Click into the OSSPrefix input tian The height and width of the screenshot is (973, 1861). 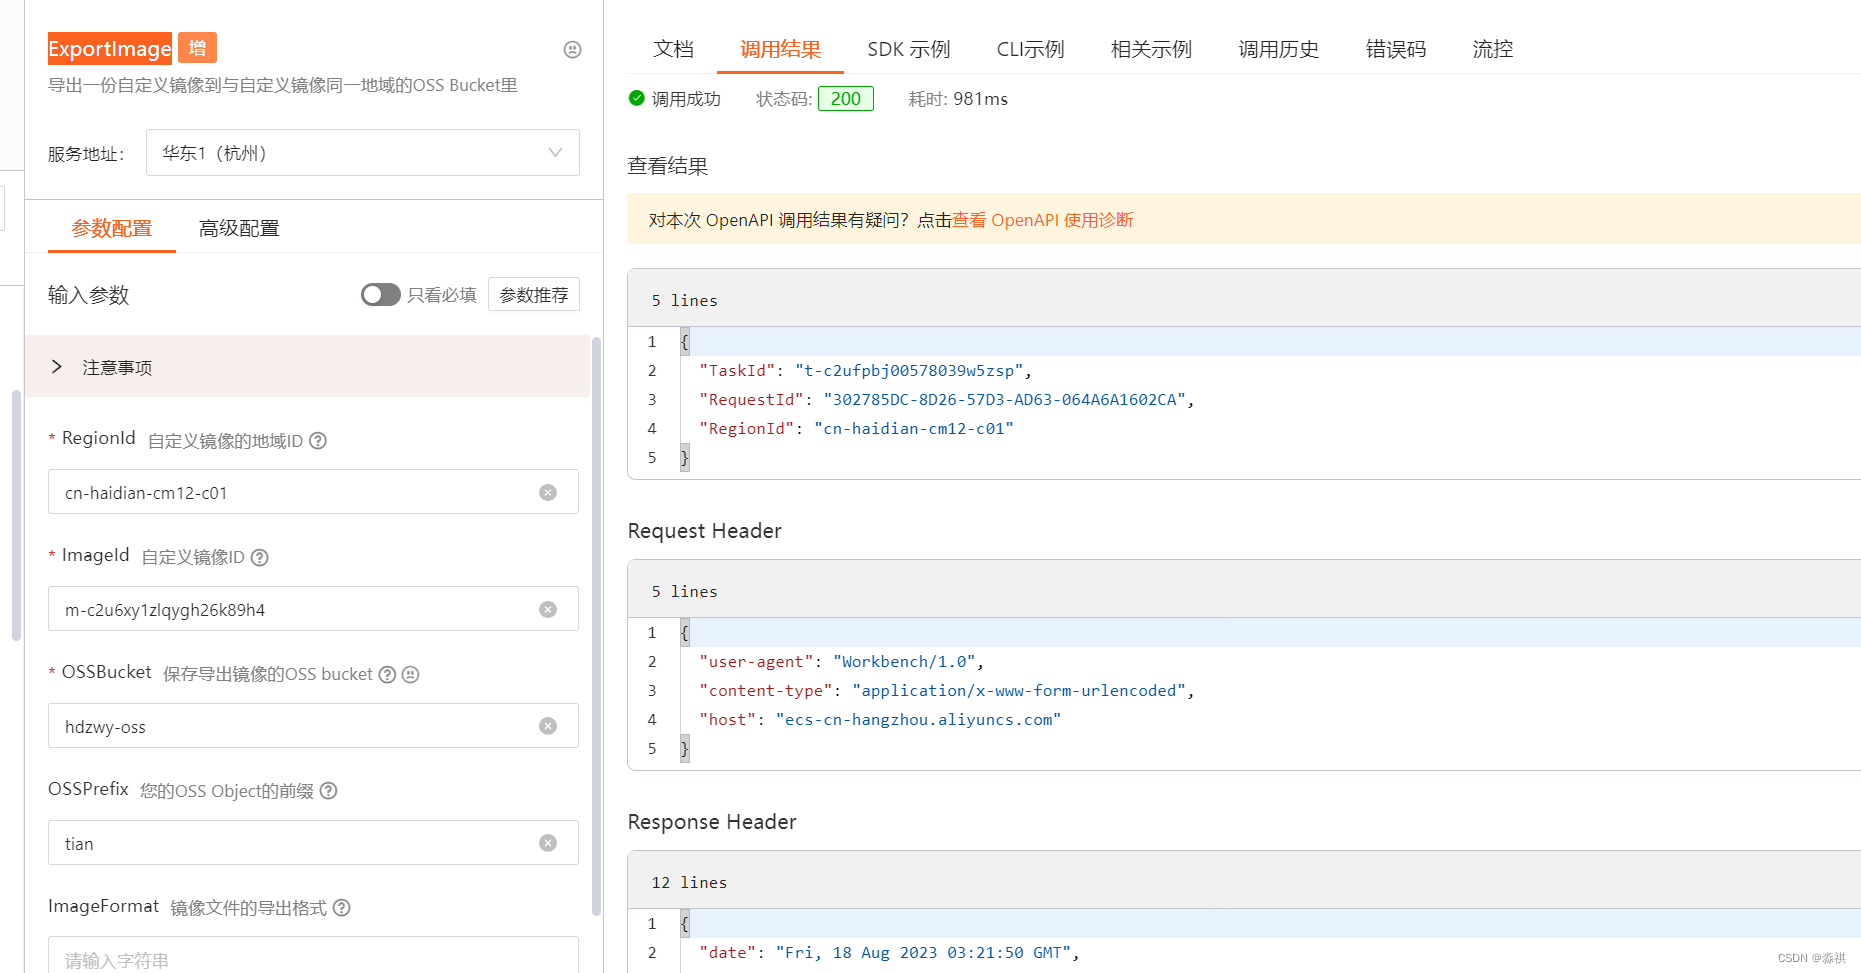(x=313, y=843)
